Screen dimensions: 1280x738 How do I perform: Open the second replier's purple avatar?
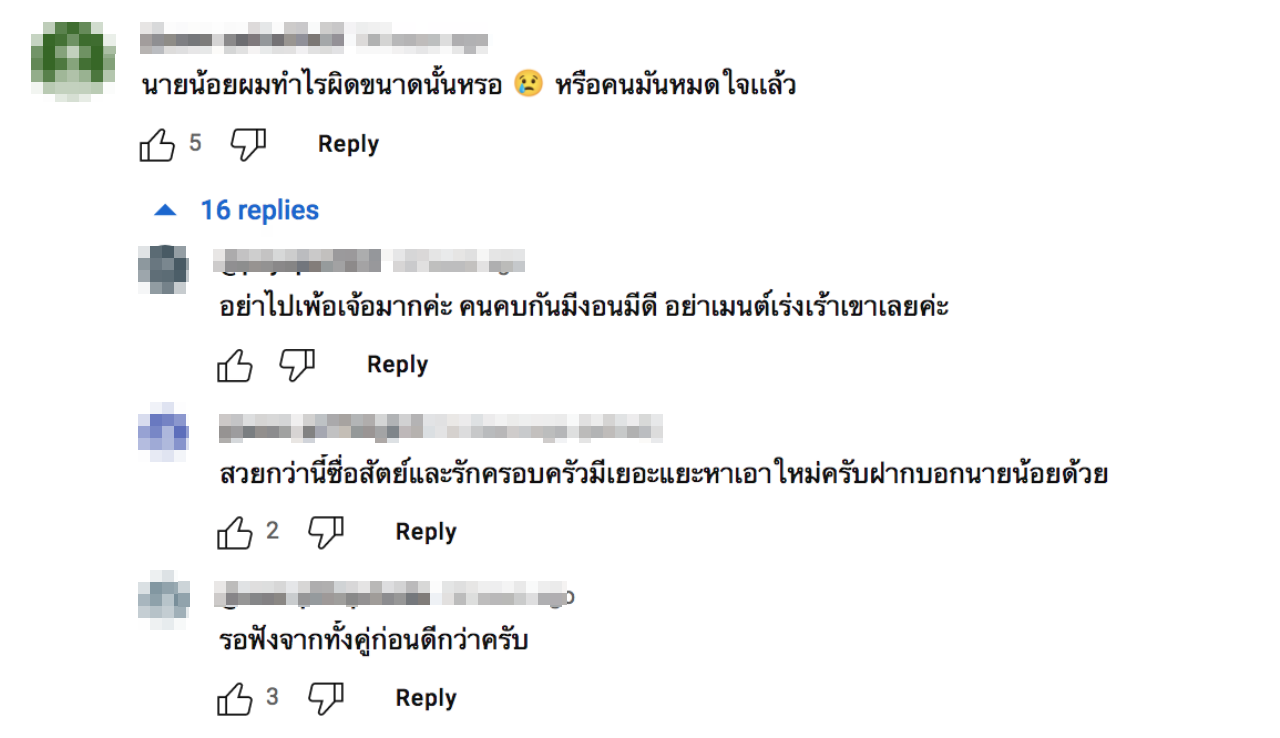coord(162,432)
